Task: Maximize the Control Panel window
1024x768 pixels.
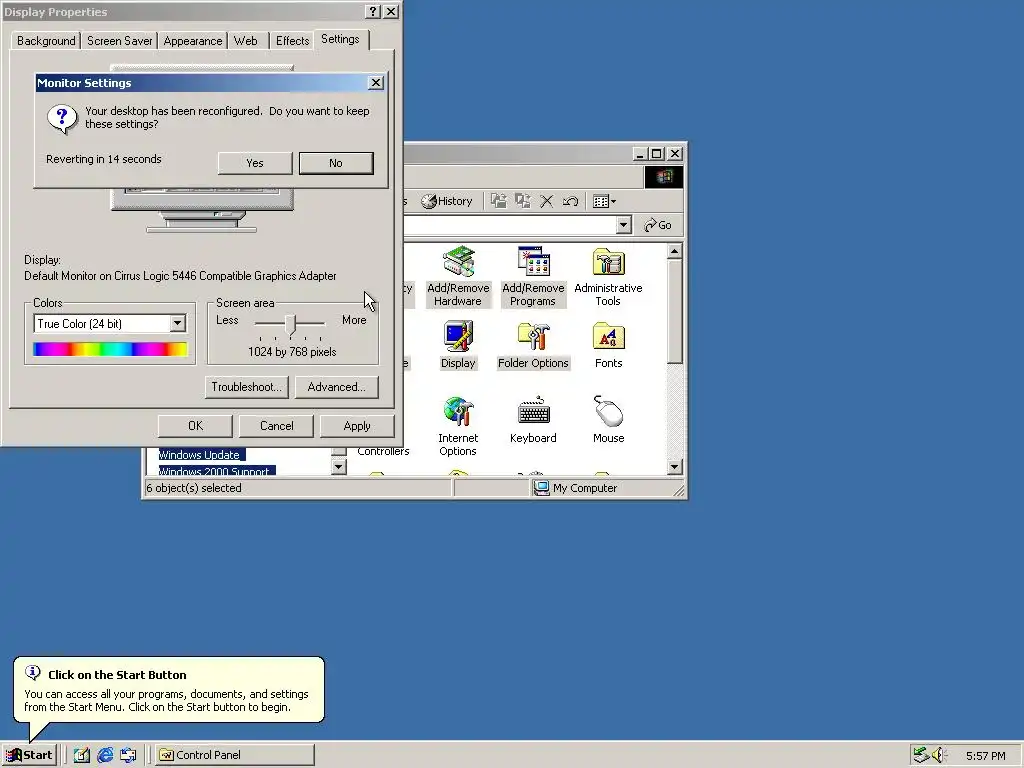Action: 657,153
